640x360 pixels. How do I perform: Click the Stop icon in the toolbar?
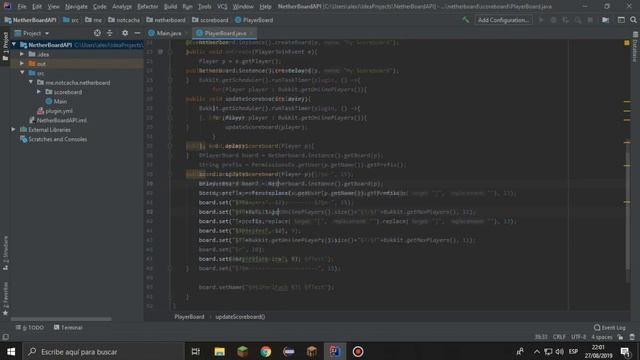click(x=590, y=20)
